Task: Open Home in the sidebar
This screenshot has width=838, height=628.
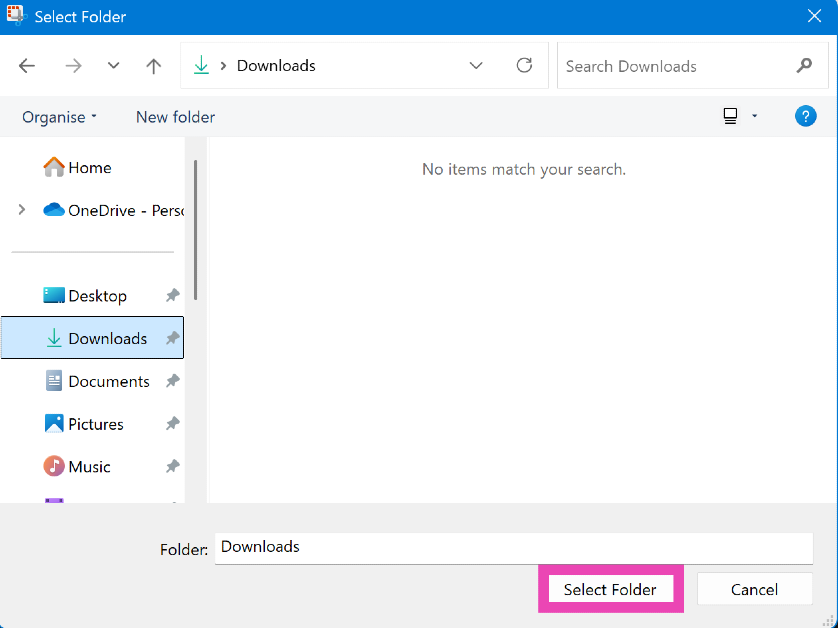Action: pos(89,168)
